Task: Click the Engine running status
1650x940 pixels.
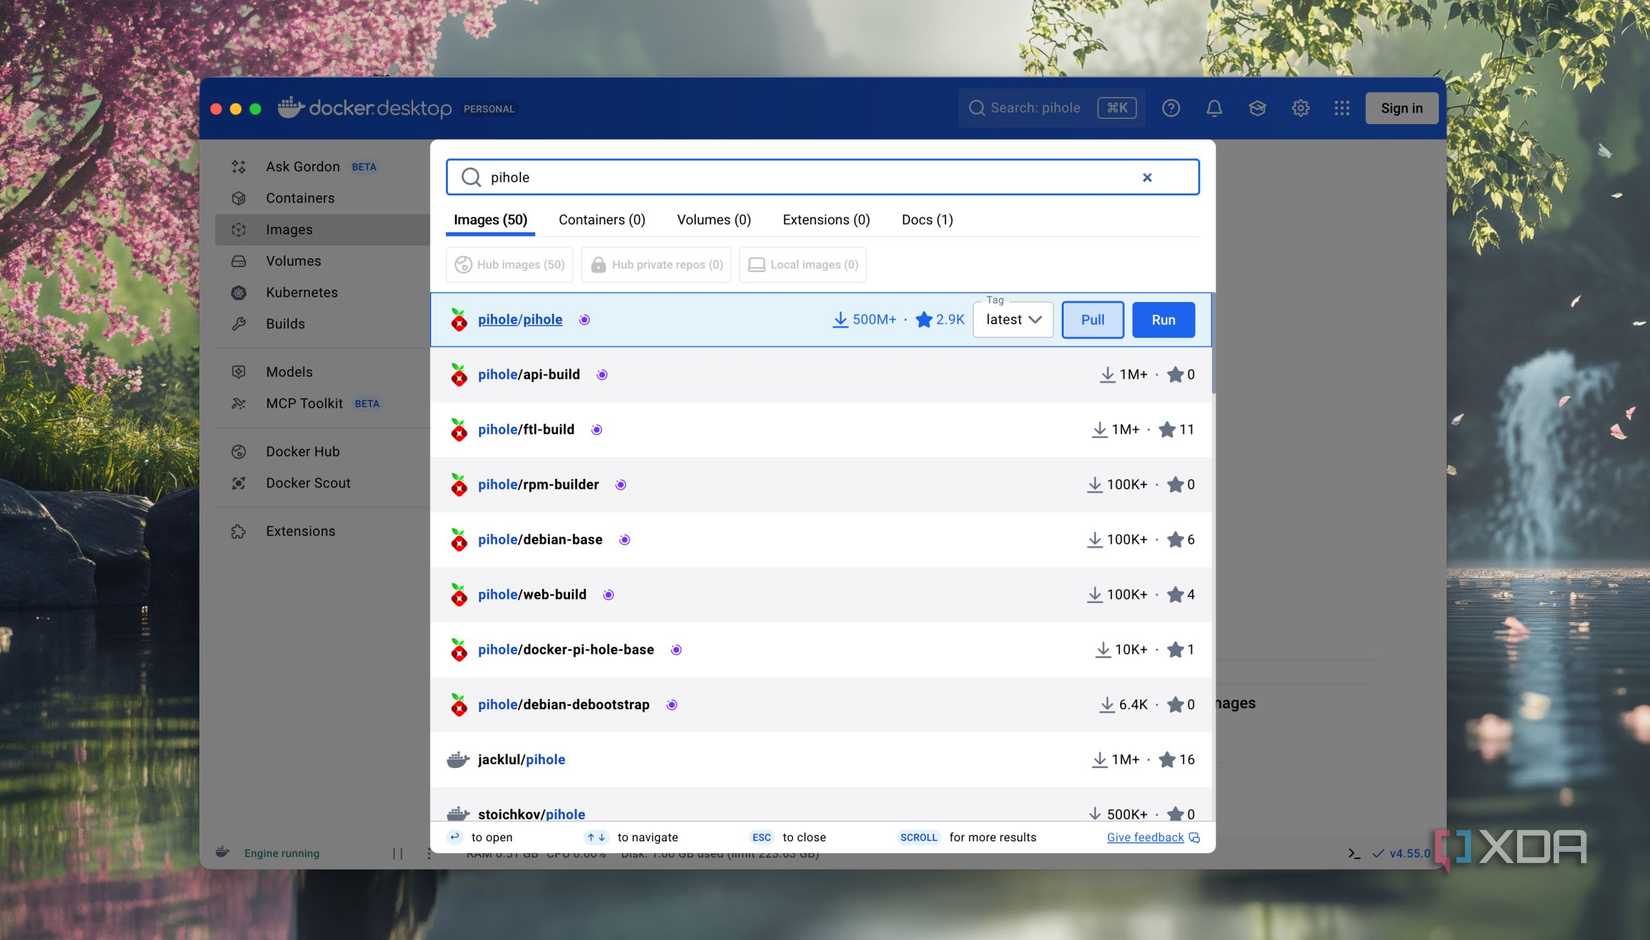Action: (x=282, y=853)
